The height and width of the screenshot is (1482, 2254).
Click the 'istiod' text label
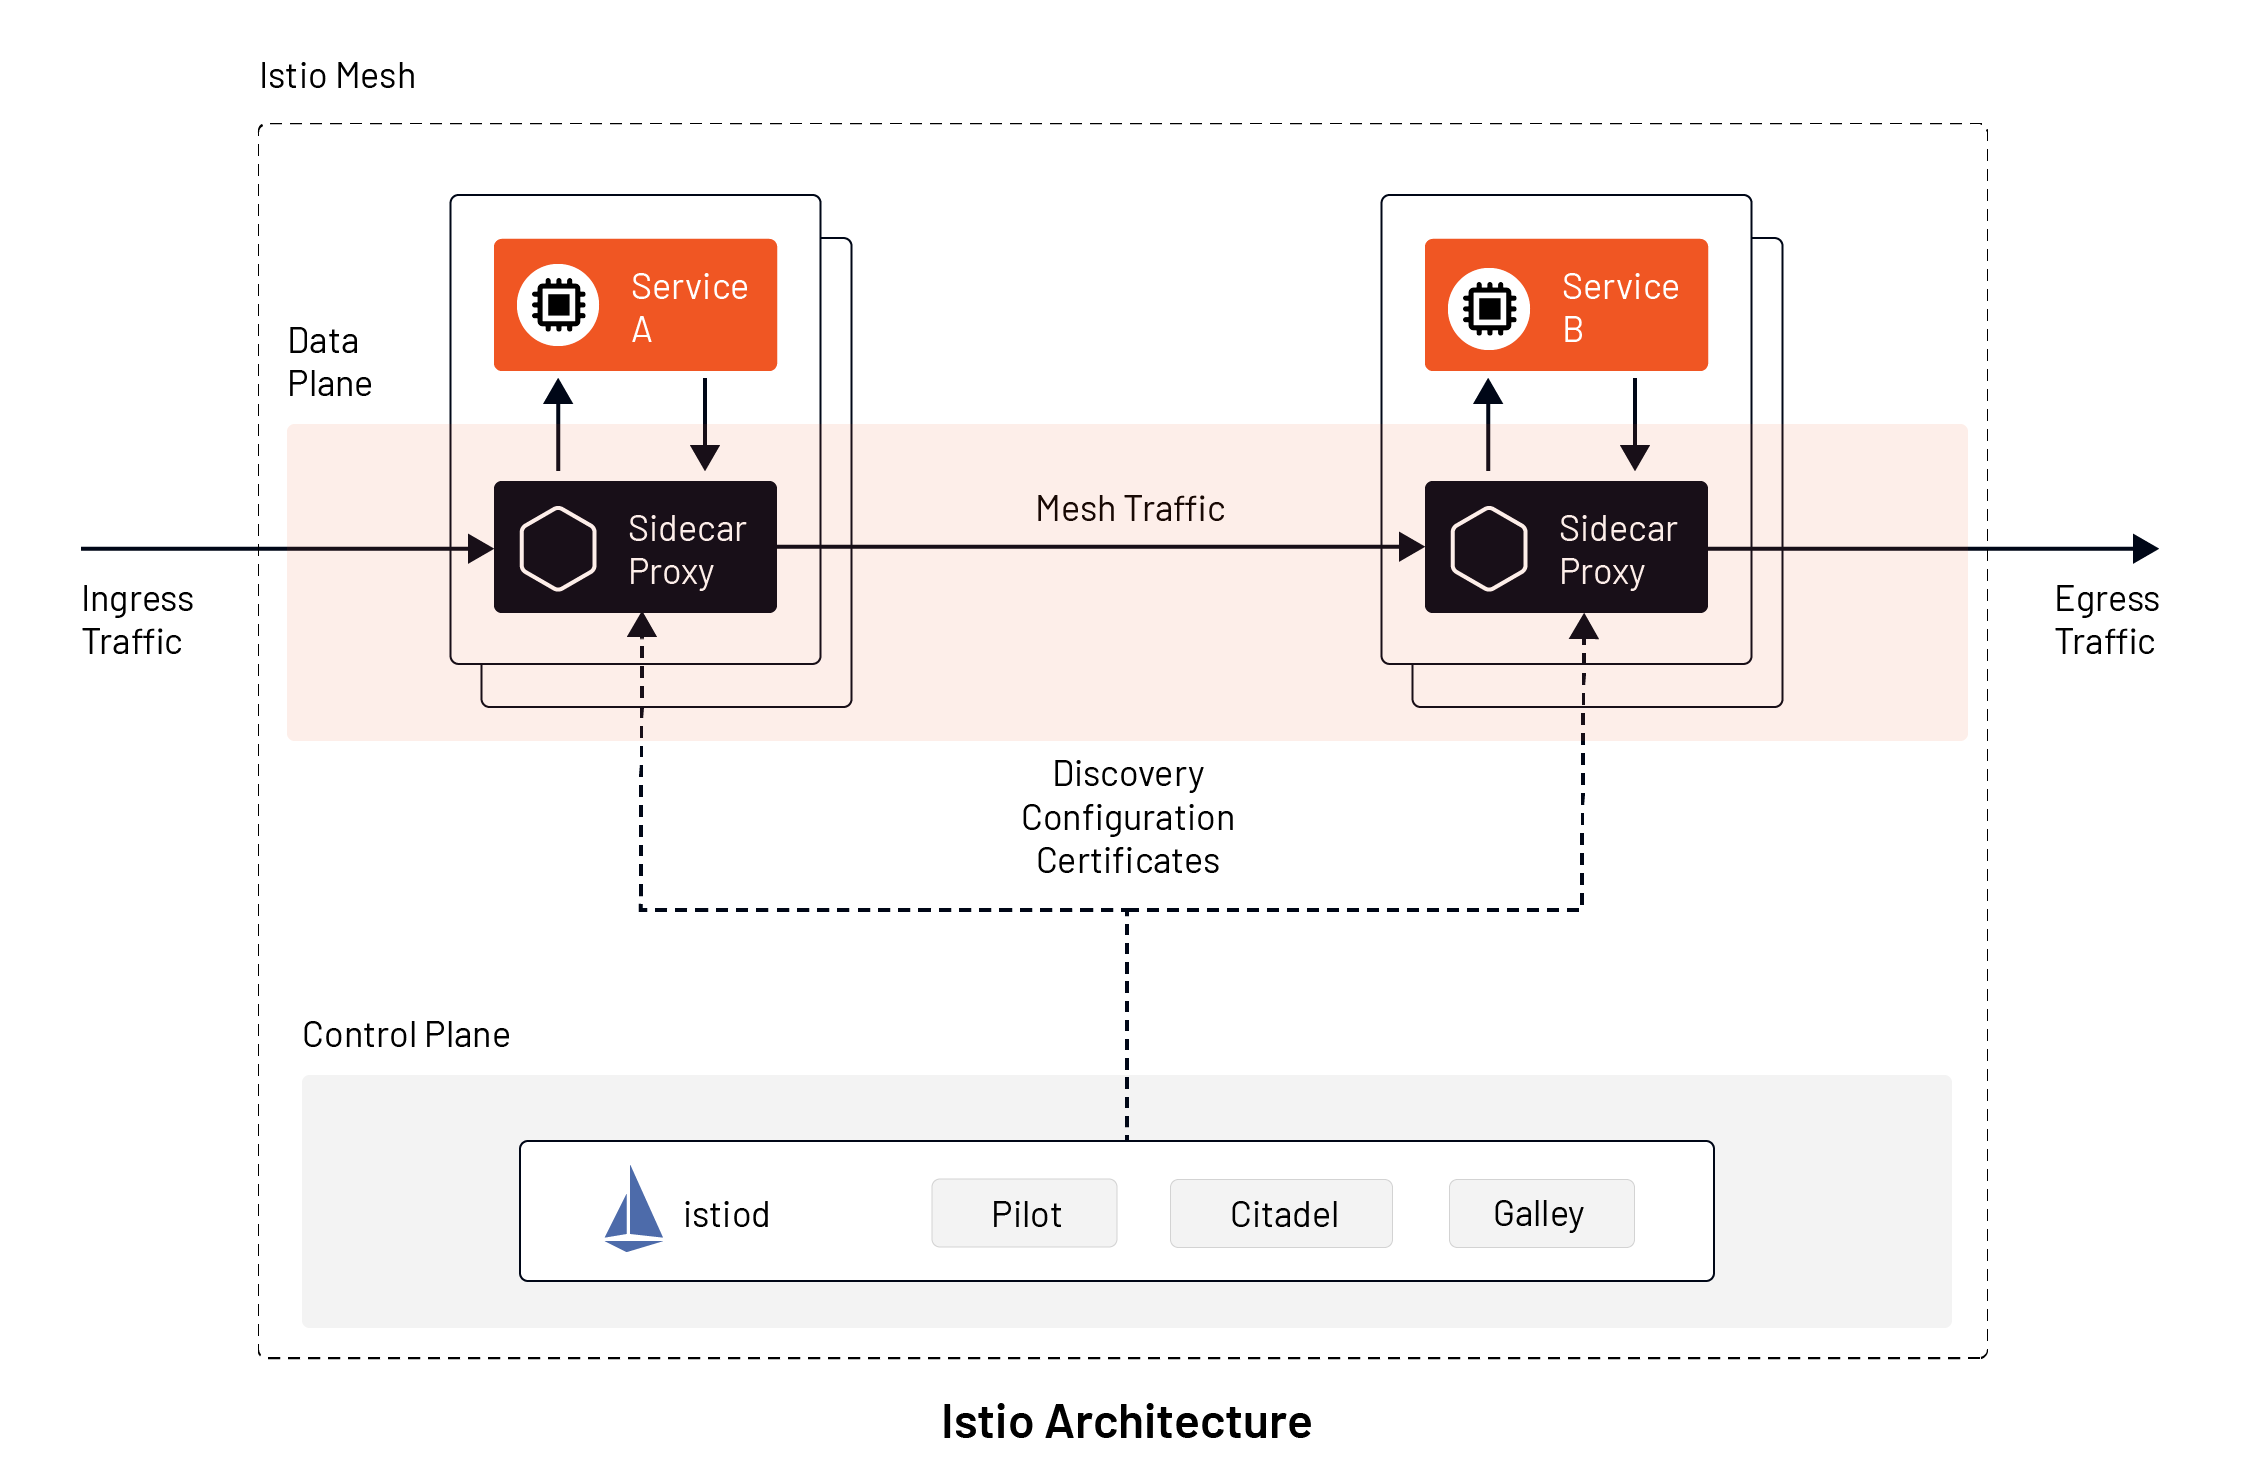pos(726,1215)
